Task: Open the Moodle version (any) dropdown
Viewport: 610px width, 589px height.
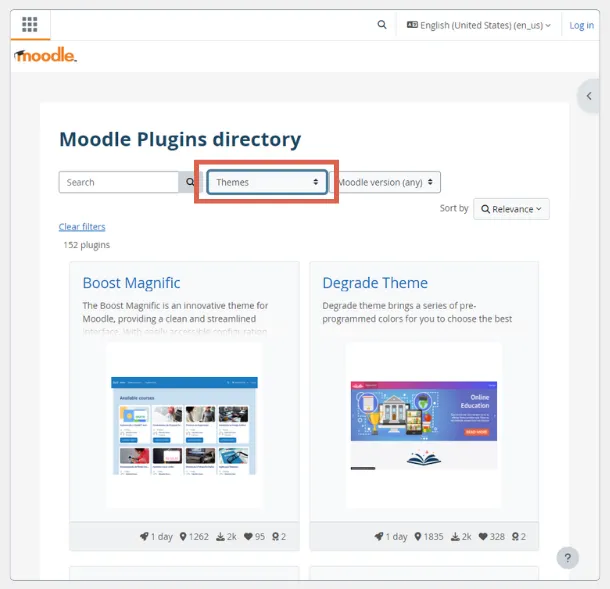Action: click(x=385, y=182)
